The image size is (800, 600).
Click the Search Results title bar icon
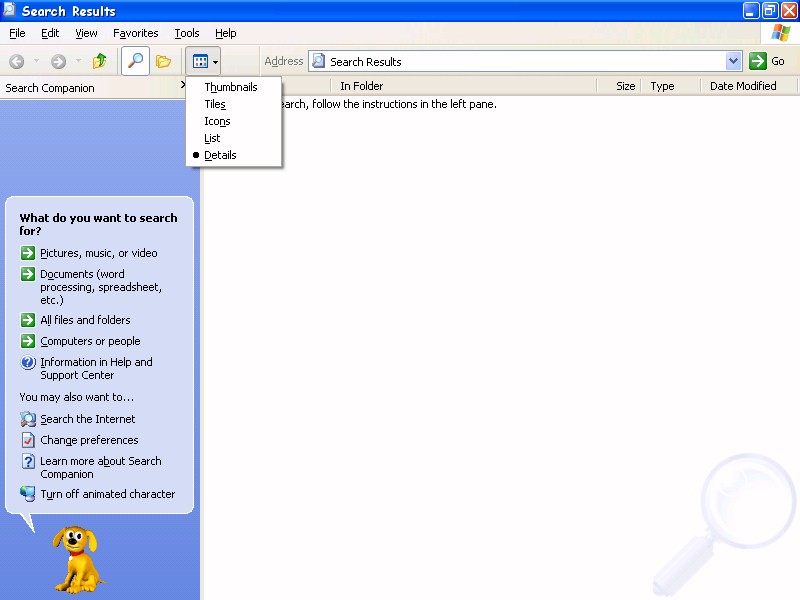[x=9, y=10]
